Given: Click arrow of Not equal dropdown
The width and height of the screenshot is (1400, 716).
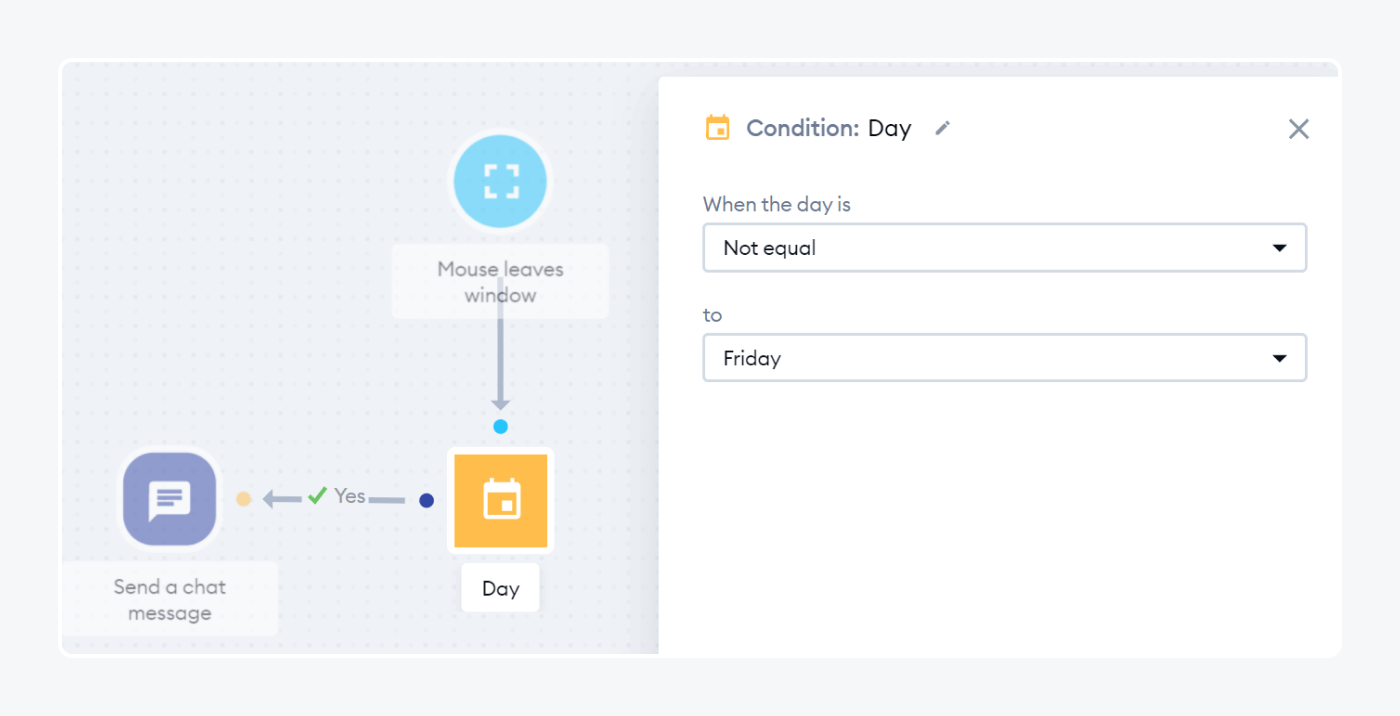Looking at the screenshot, I should pos(1279,248).
